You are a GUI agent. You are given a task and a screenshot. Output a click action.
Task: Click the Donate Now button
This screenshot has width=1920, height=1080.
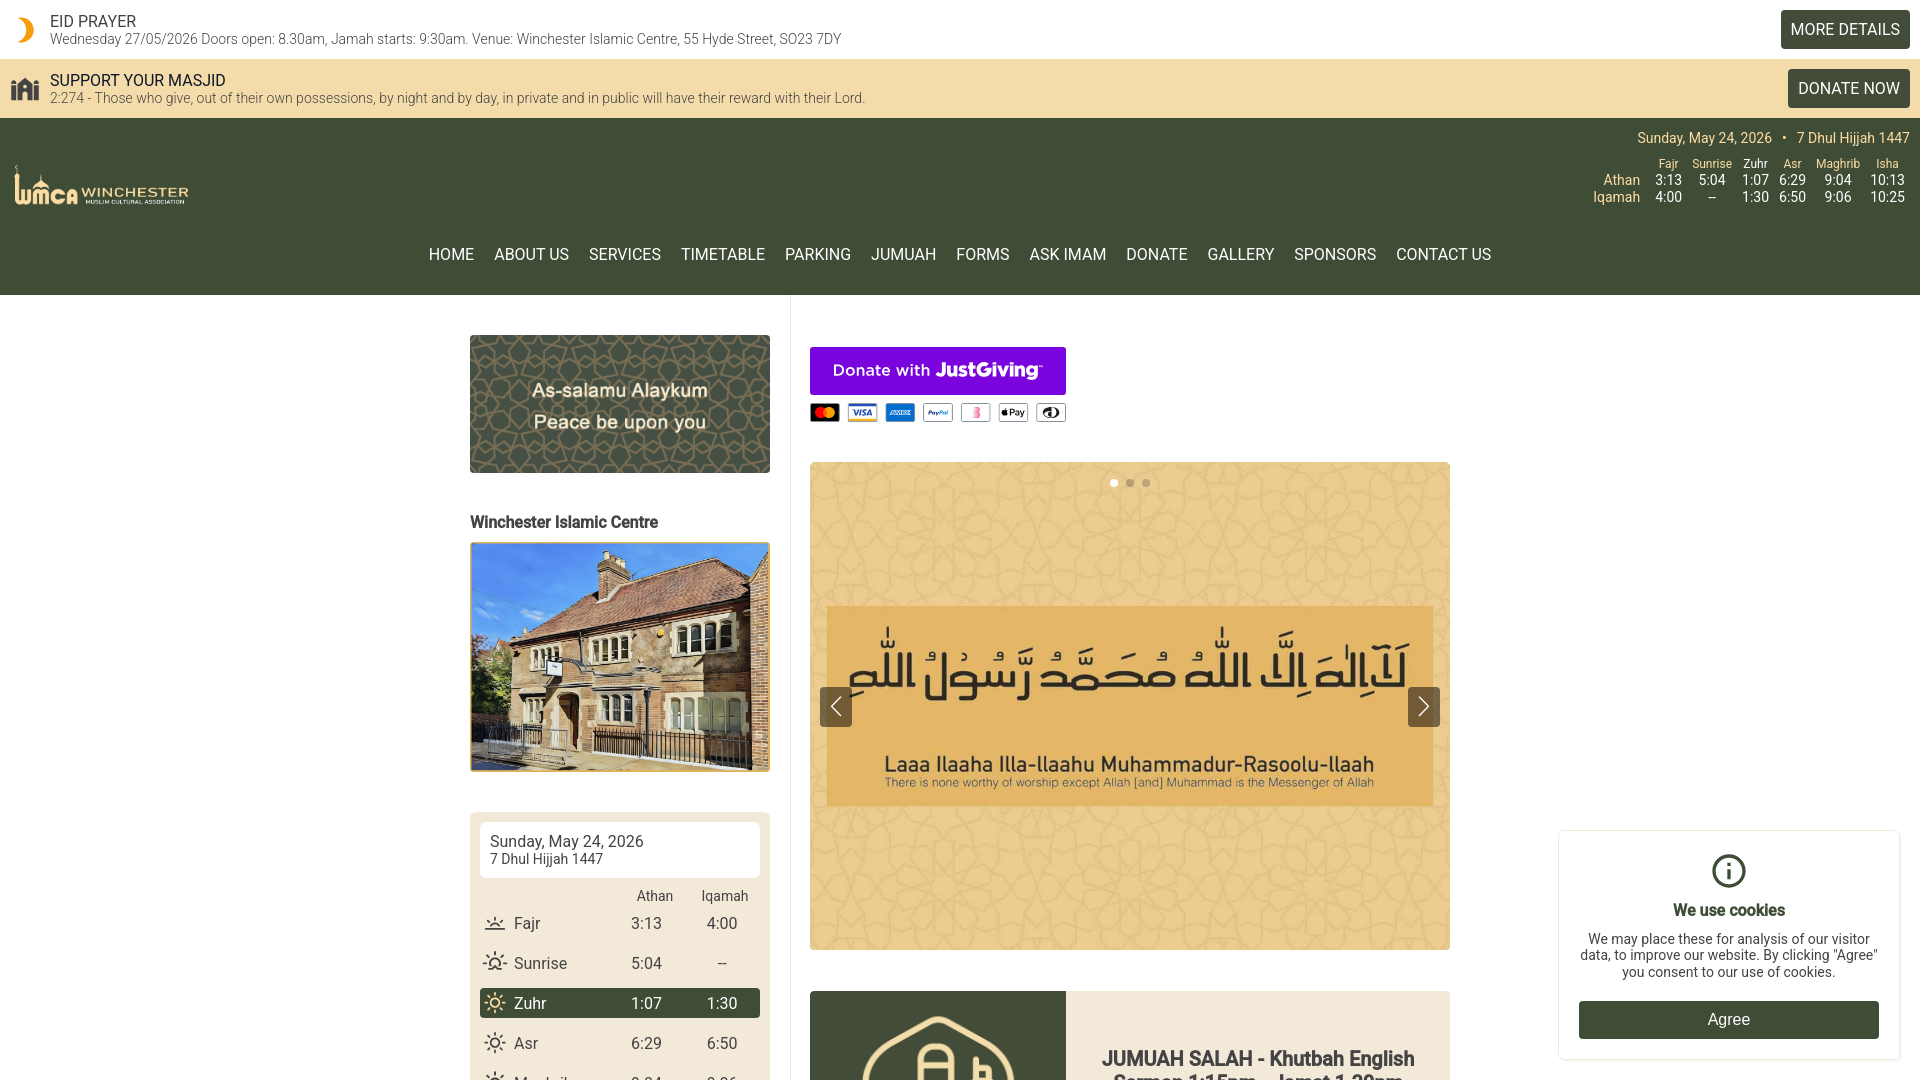1849,89
